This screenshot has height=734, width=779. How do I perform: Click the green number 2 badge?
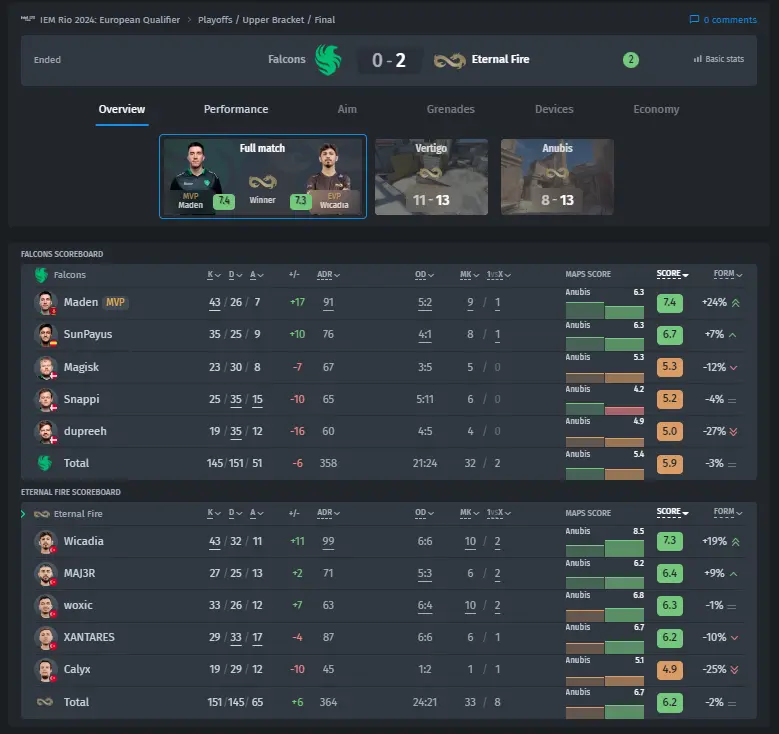click(x=630, y=60)
